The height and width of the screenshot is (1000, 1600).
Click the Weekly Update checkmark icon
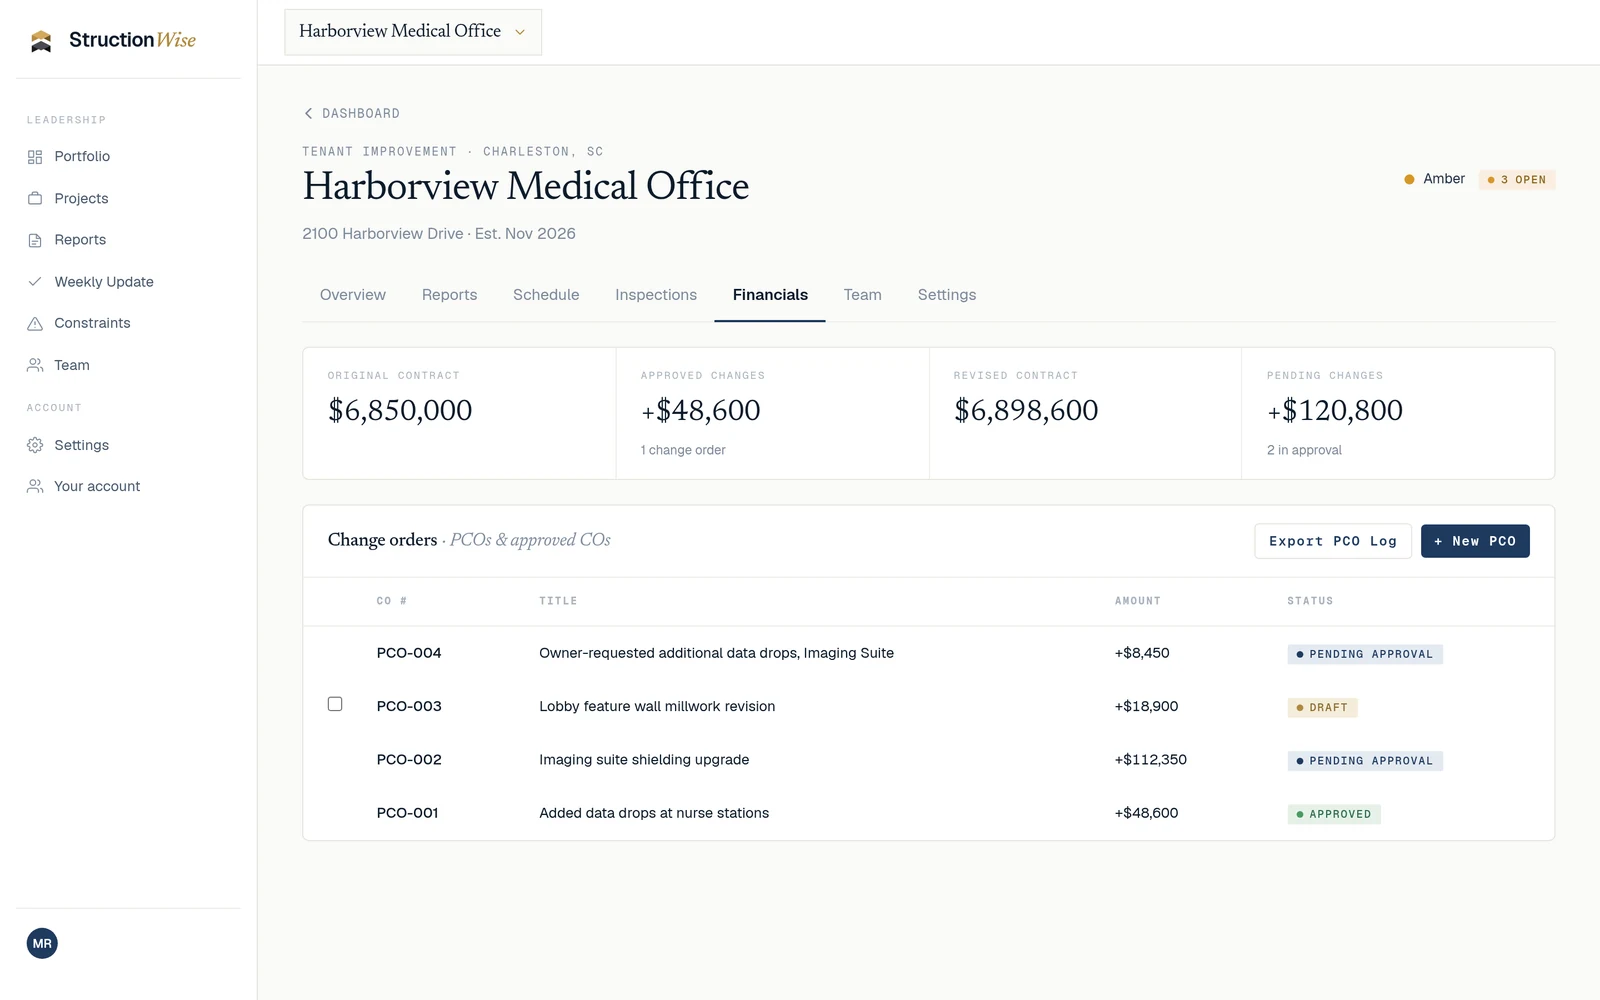click(35, 282)
